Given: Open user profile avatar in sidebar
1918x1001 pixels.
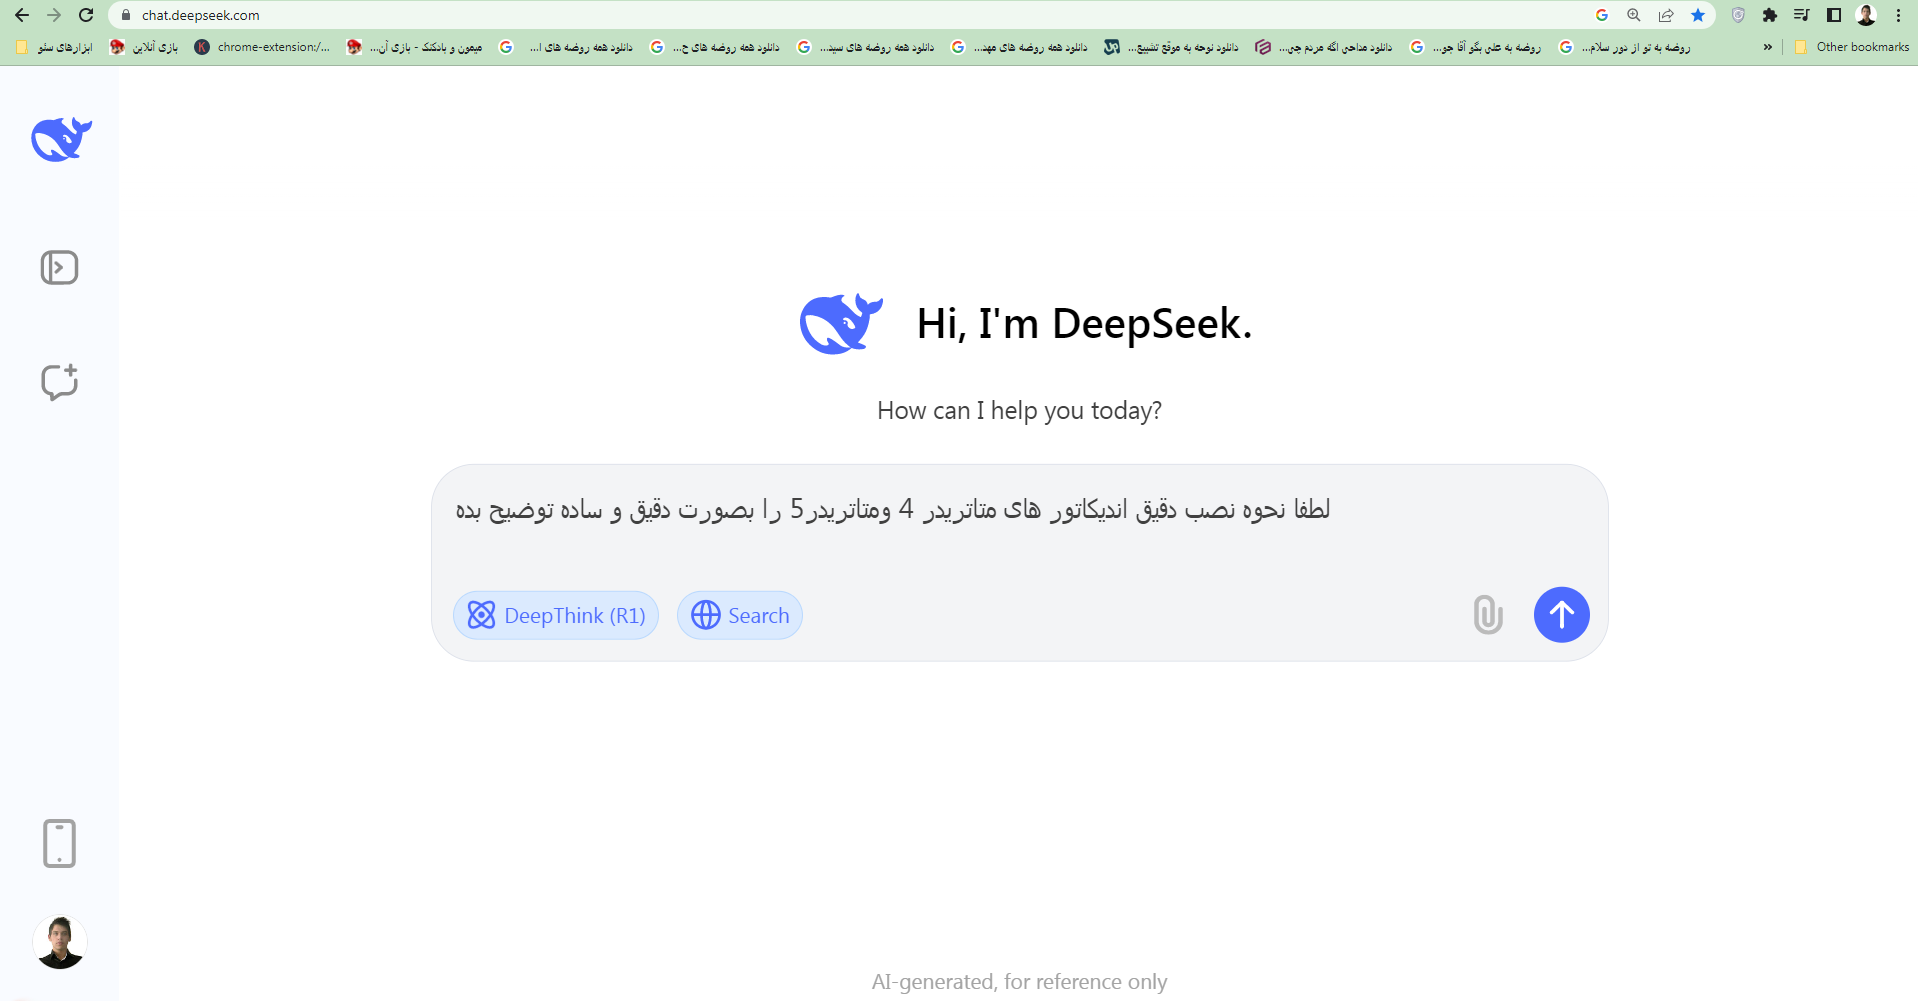Looking at the screenshot, I should point(60,942).
